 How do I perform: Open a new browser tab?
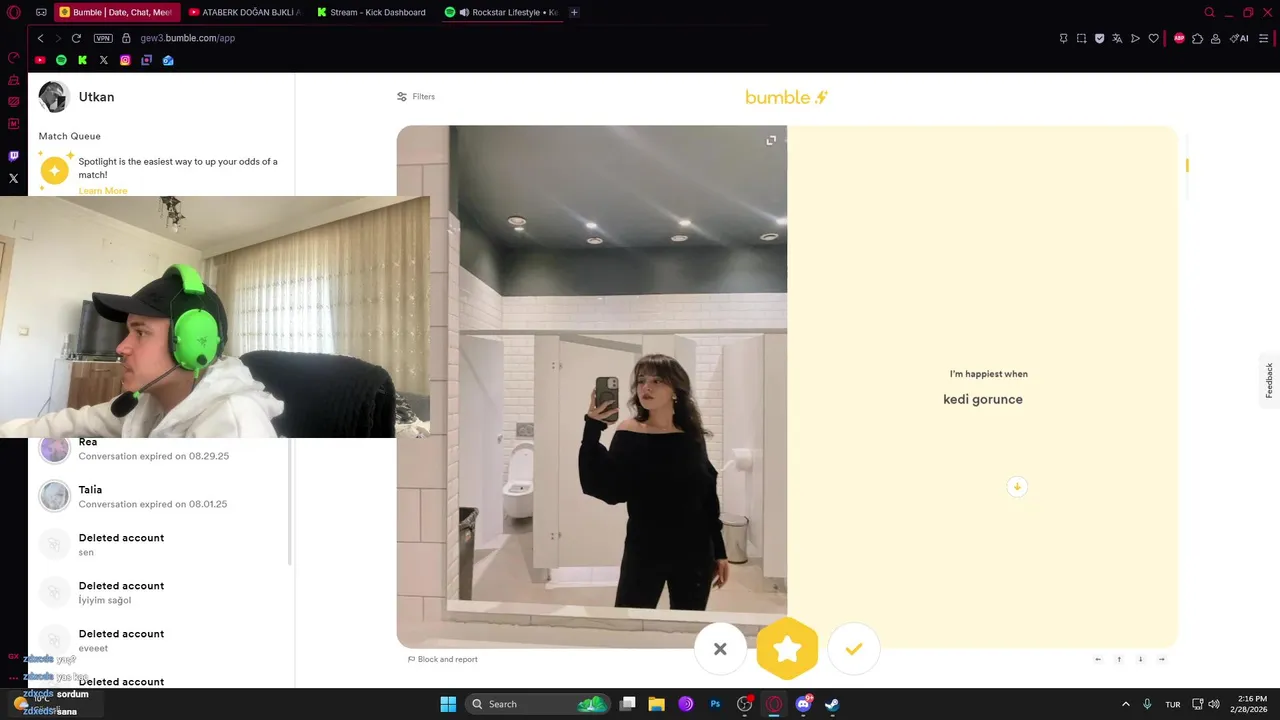(574, 12)
